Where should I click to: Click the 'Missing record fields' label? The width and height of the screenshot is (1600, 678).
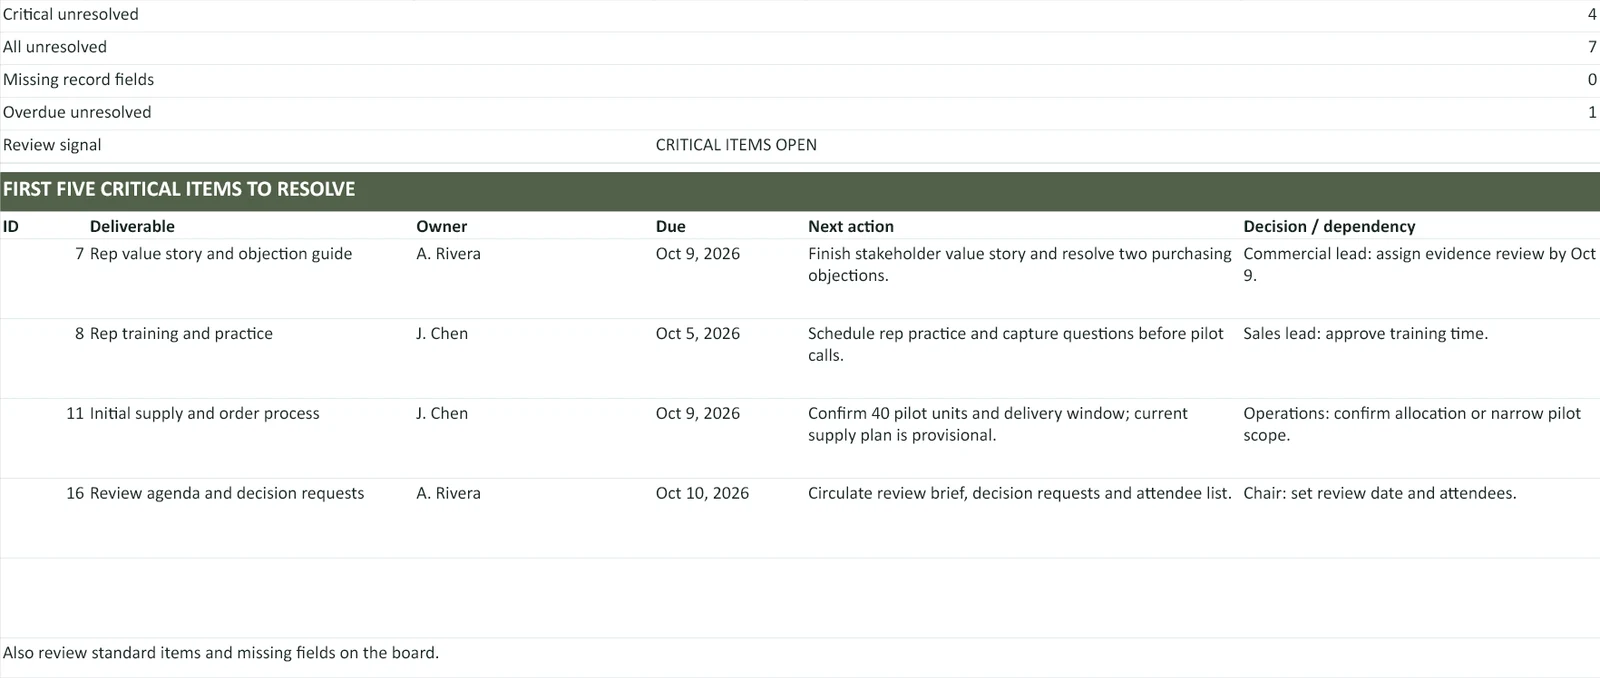click(x=79, y=79)
